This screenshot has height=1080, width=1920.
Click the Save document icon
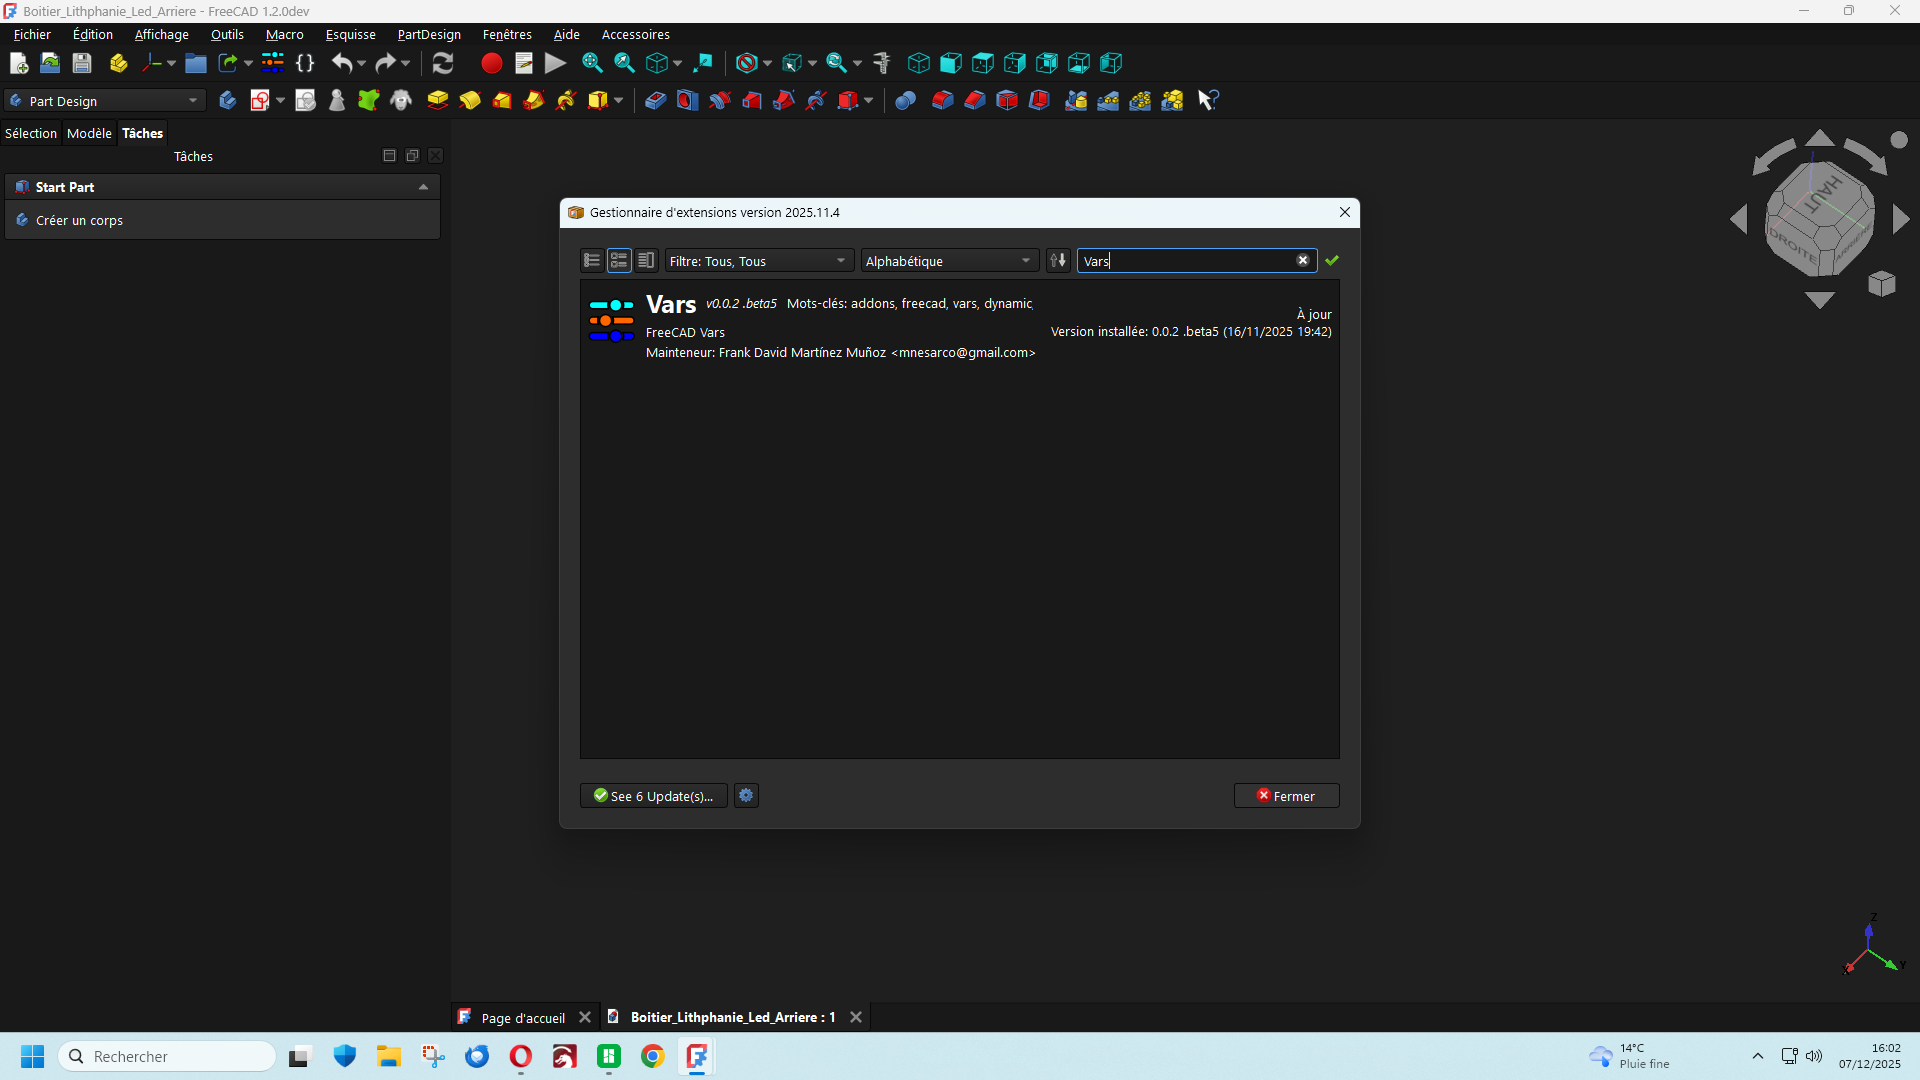click(x=82, y=63)
